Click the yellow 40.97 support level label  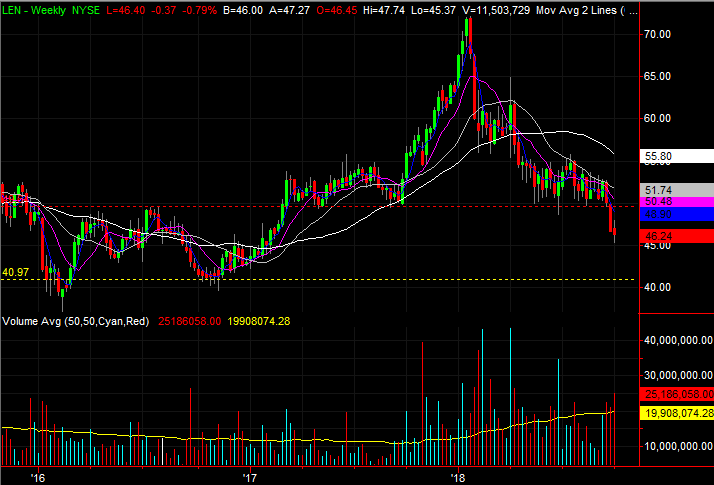15,272
